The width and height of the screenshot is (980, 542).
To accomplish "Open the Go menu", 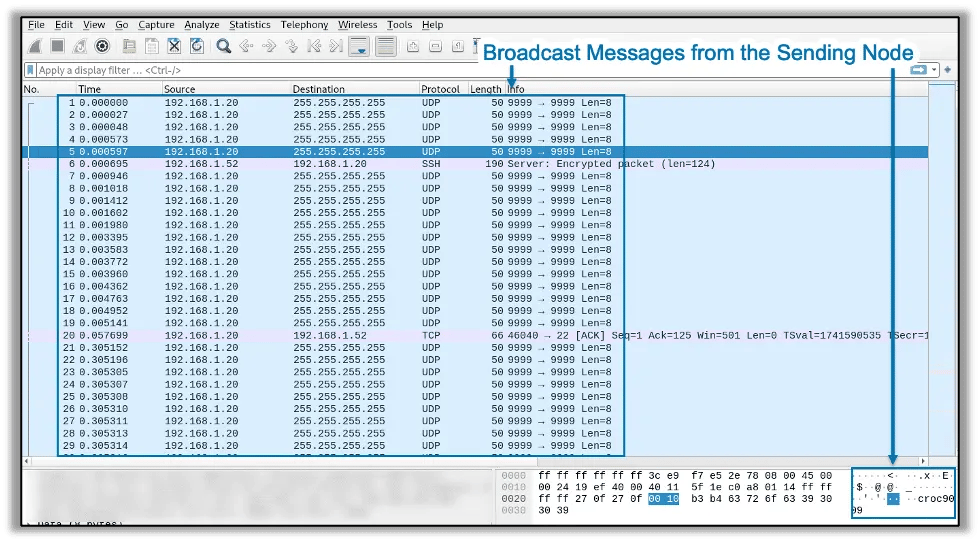I will point(121,24).
